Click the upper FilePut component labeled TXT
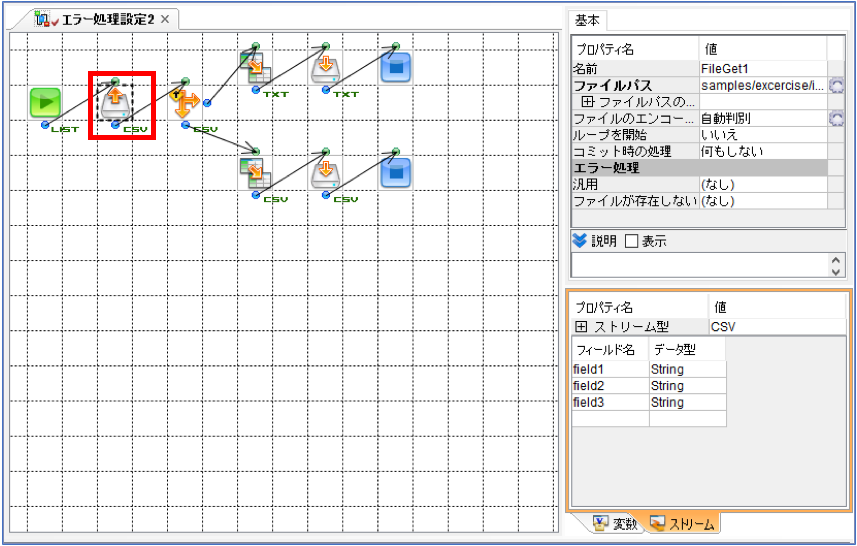Image resolution: width=857 pixels, height=546 pixels. (325, 67)
